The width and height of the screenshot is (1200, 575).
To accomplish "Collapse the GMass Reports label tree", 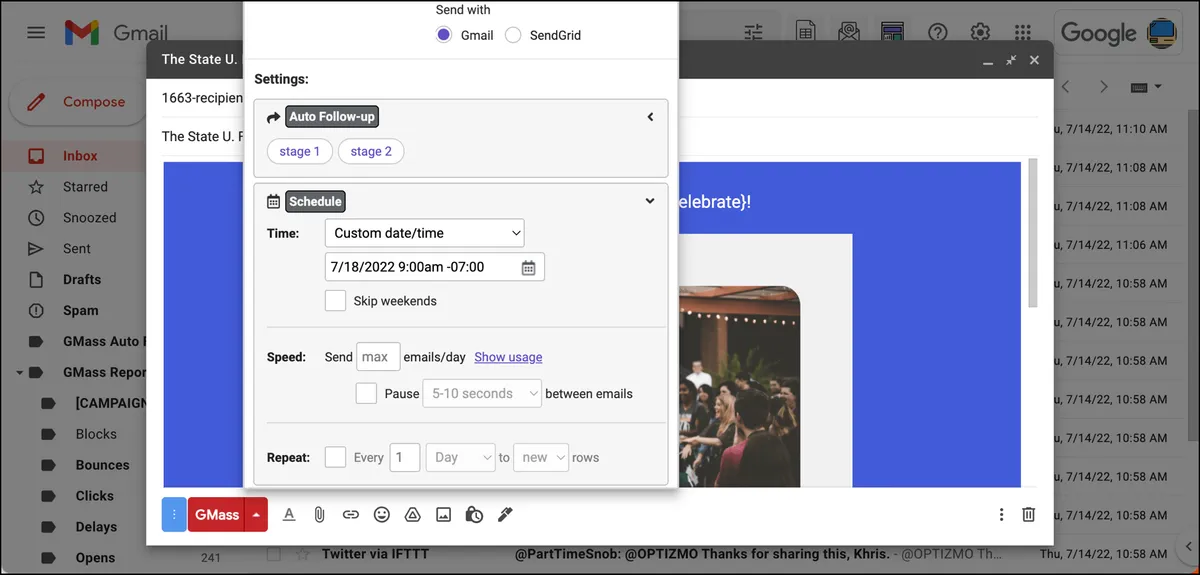I will click(x=20, y=372).
